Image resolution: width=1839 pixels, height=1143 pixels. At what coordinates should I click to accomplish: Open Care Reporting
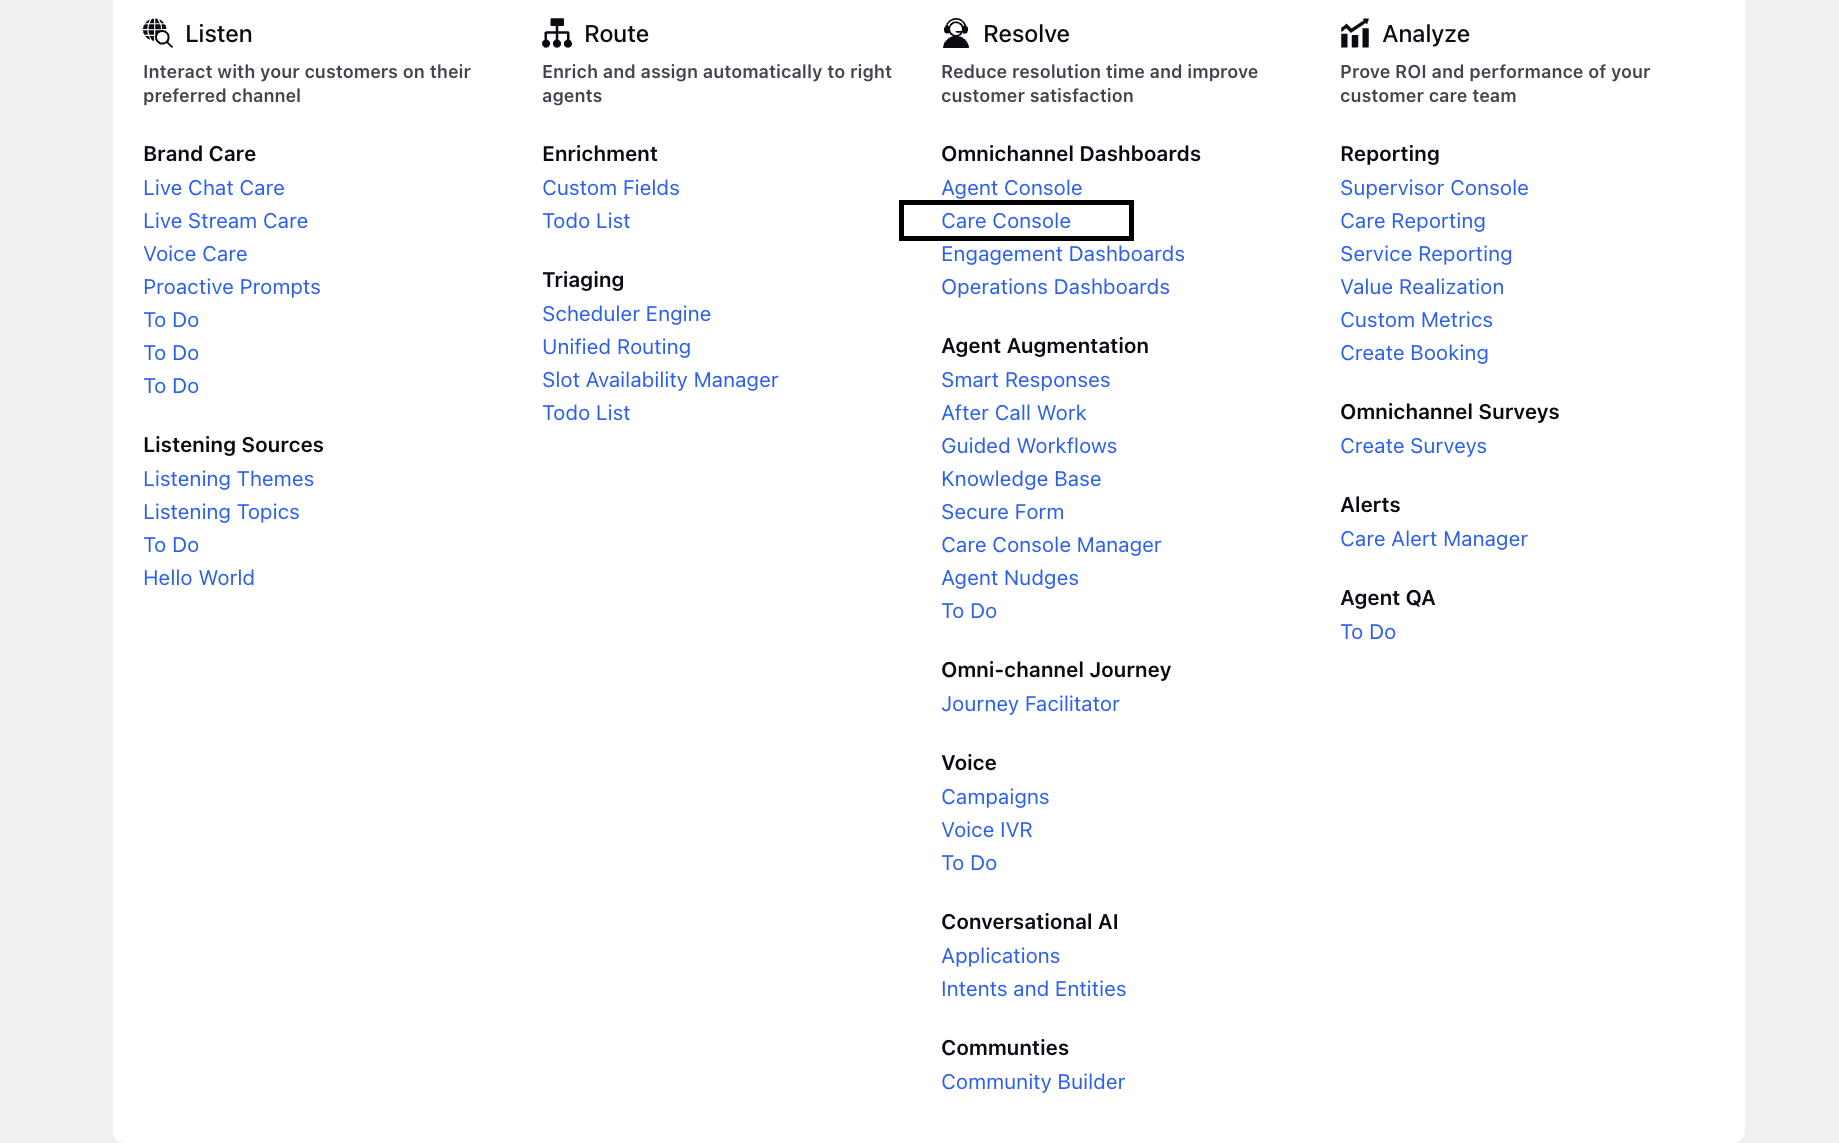coord(1413,221)
